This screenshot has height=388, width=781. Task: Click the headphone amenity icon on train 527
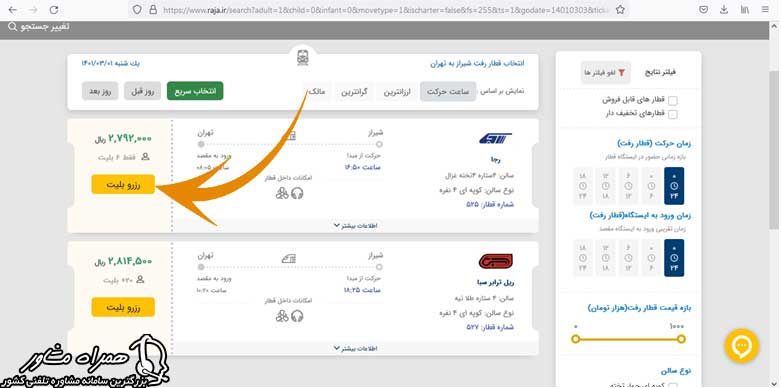click(x=297, y=316)
